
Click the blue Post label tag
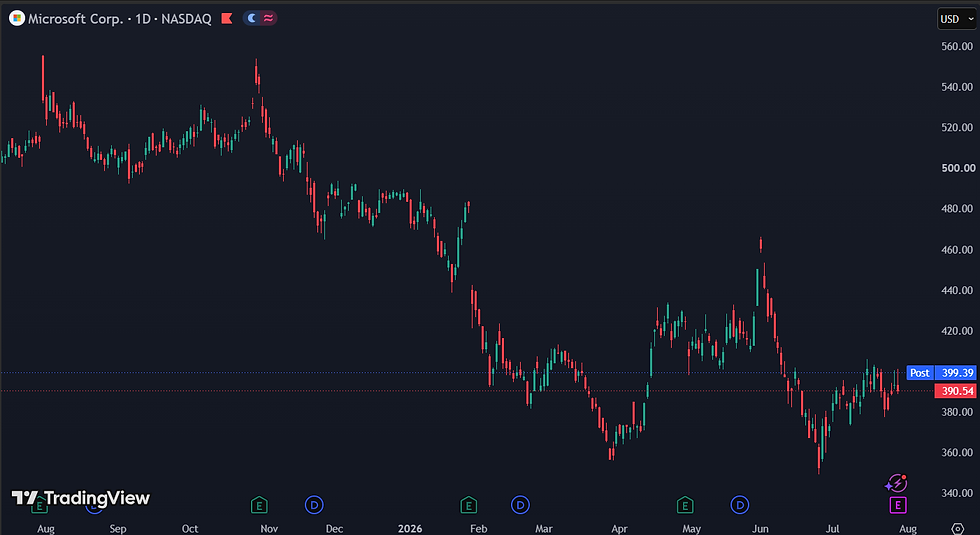[x=919, y=372]
